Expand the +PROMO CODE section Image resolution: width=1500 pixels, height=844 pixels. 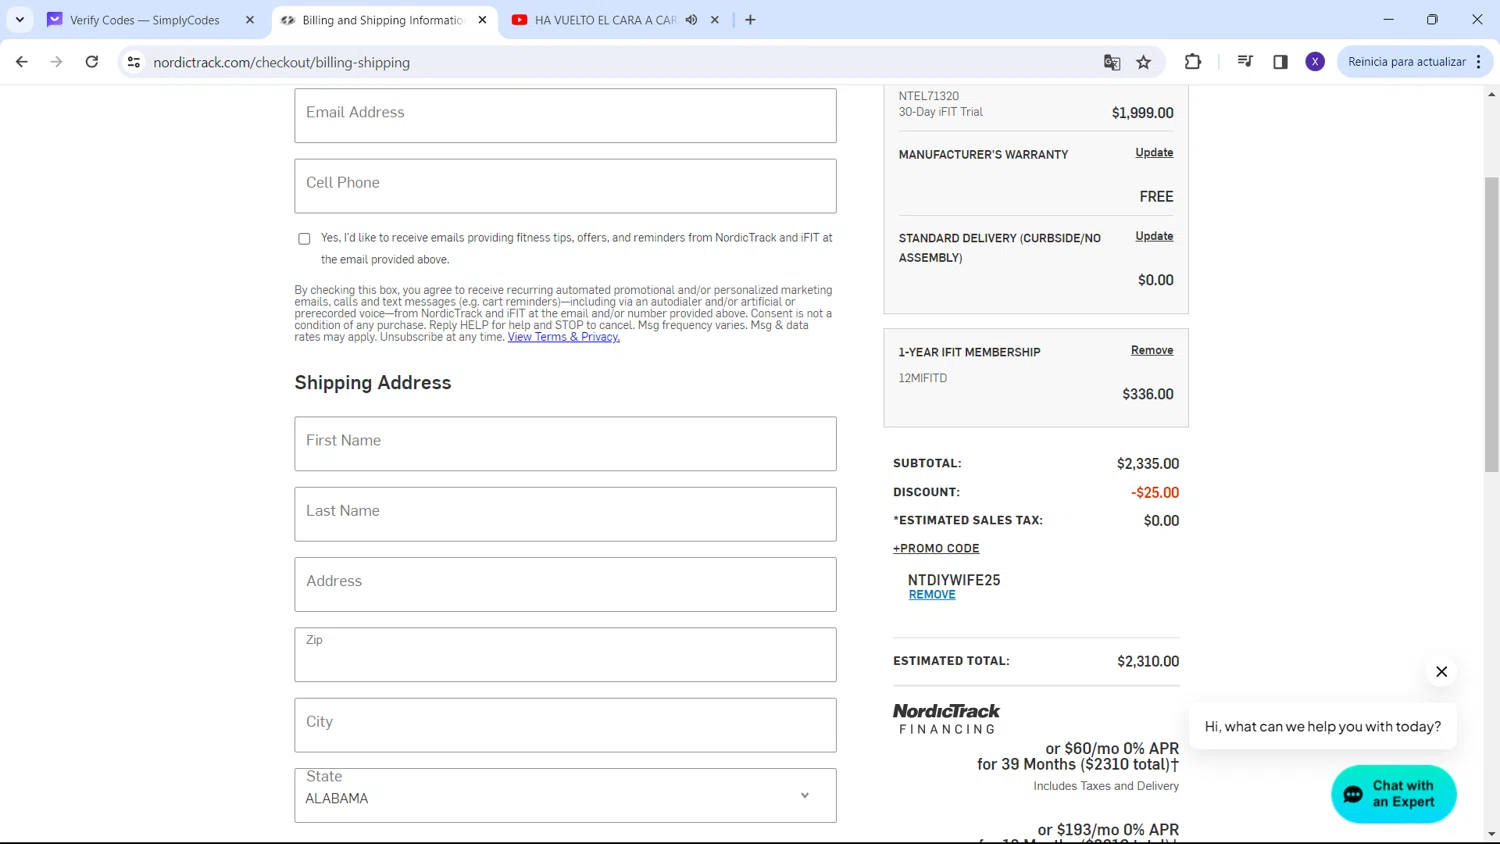coord(936,548)
